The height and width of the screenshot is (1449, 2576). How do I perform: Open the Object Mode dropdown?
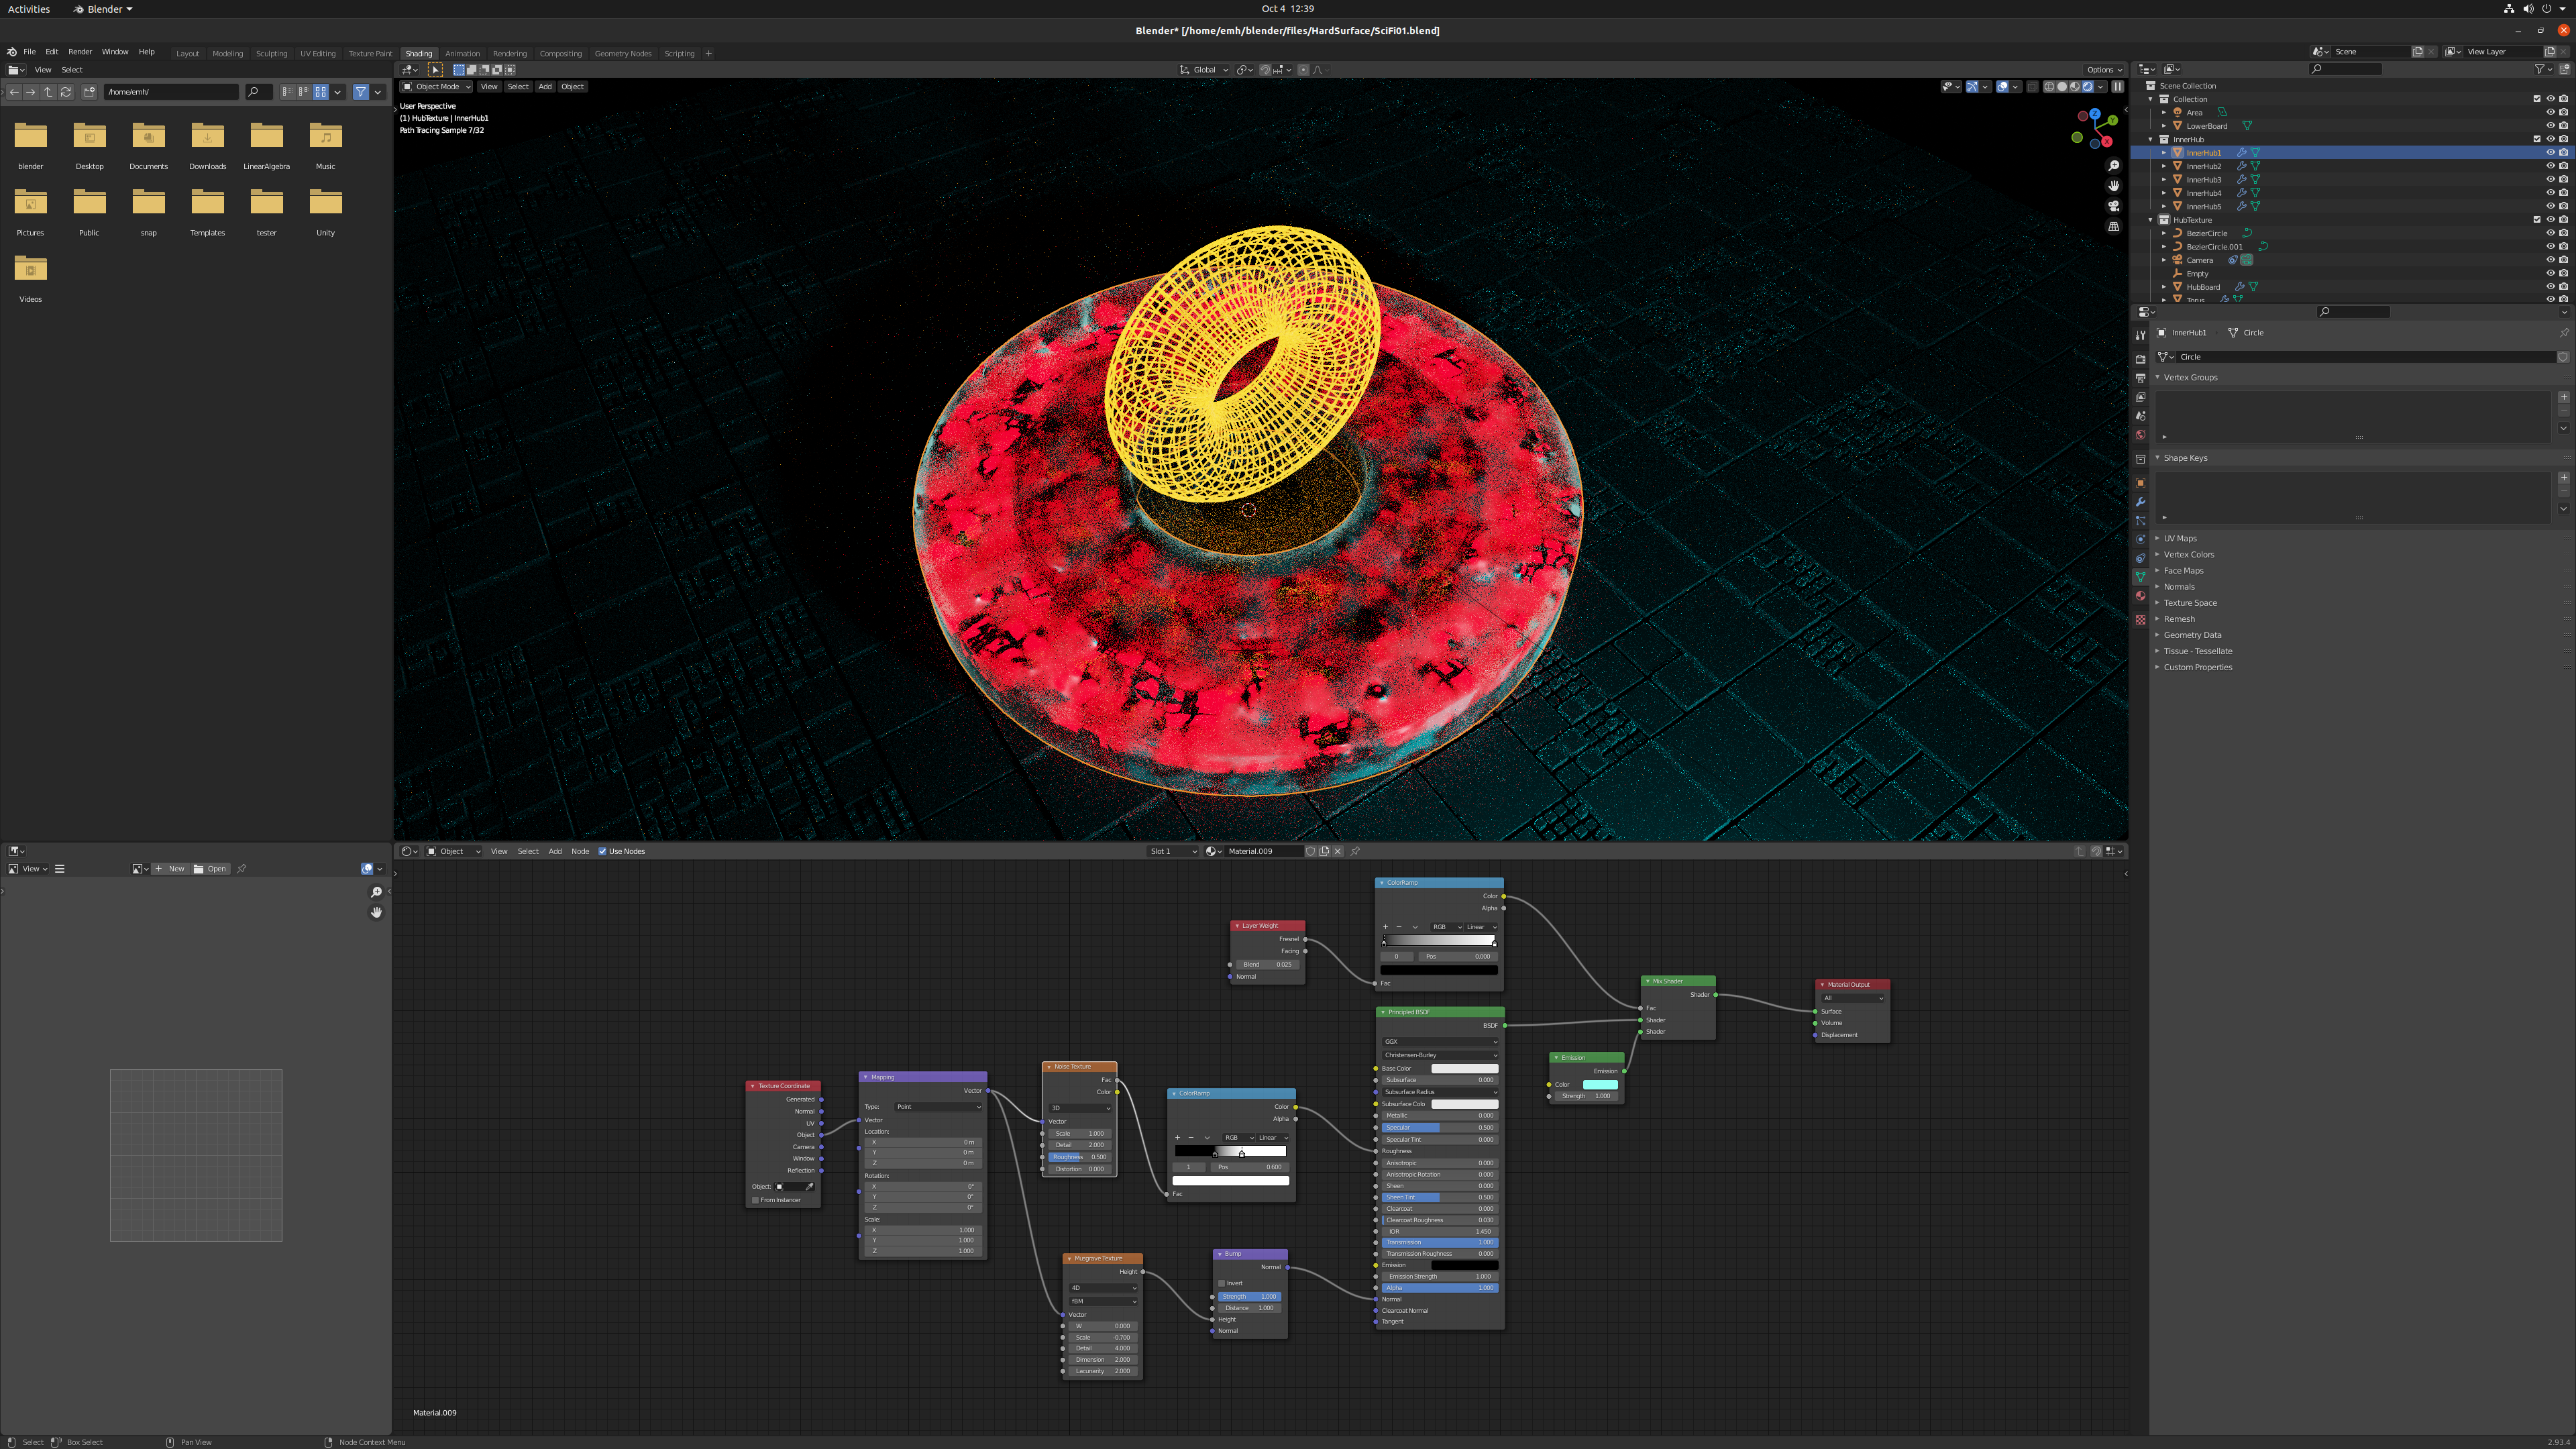pos(436,86)
